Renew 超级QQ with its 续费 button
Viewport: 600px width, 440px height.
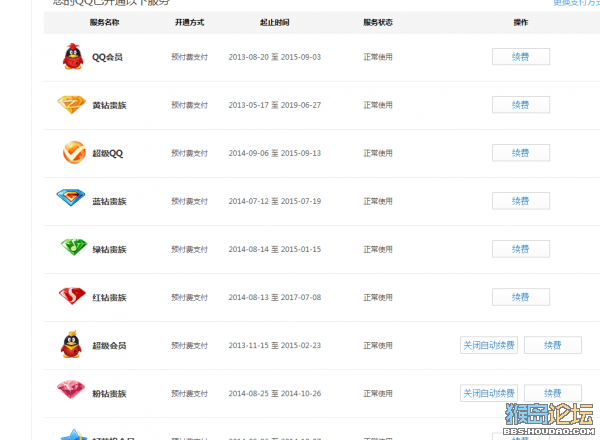coord(521,153)
